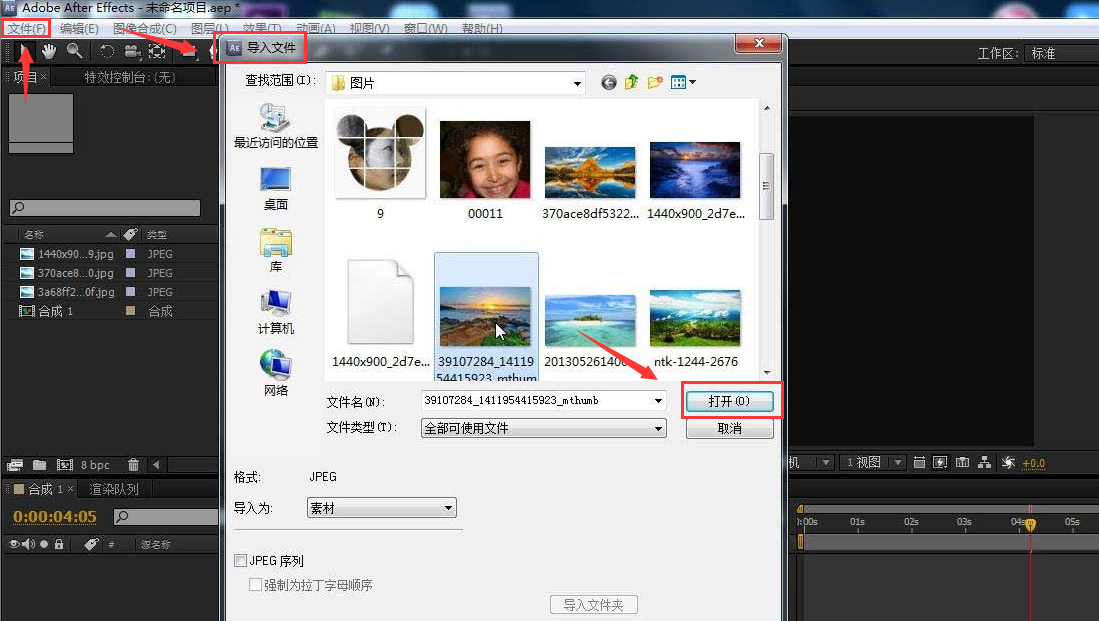
Task: Switch to the Effect Controls tab
Action: click(x=130, y=77)
